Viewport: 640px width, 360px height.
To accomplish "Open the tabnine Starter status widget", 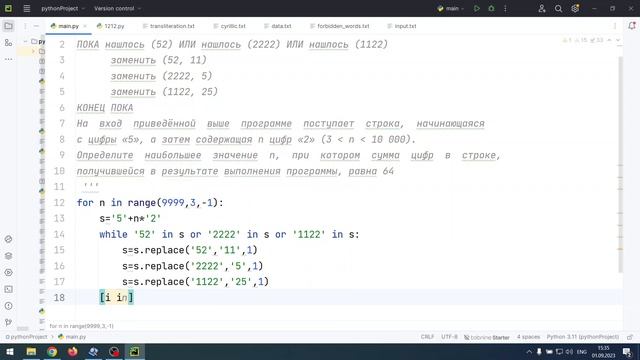I will [x=487, y=337].
